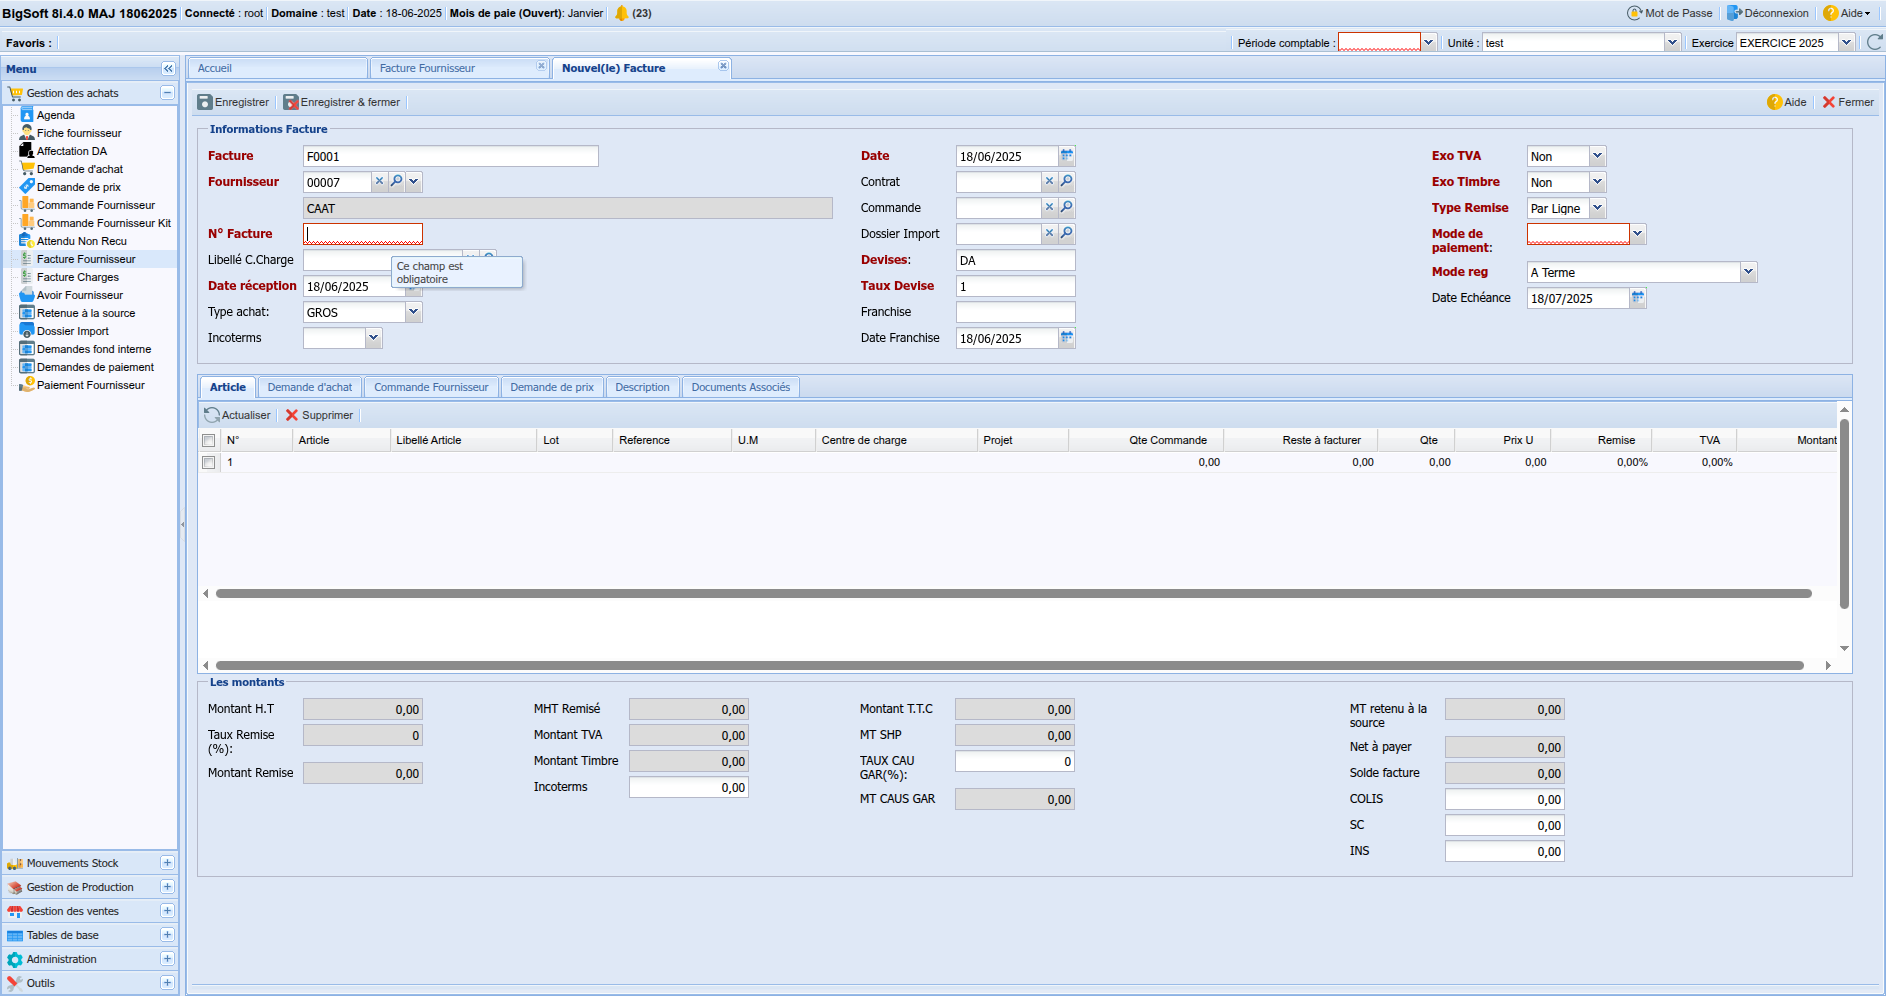This screenshot has height=996, width=1886.
Task: Open Retenue à la source menu item
Action: point(86,313)
